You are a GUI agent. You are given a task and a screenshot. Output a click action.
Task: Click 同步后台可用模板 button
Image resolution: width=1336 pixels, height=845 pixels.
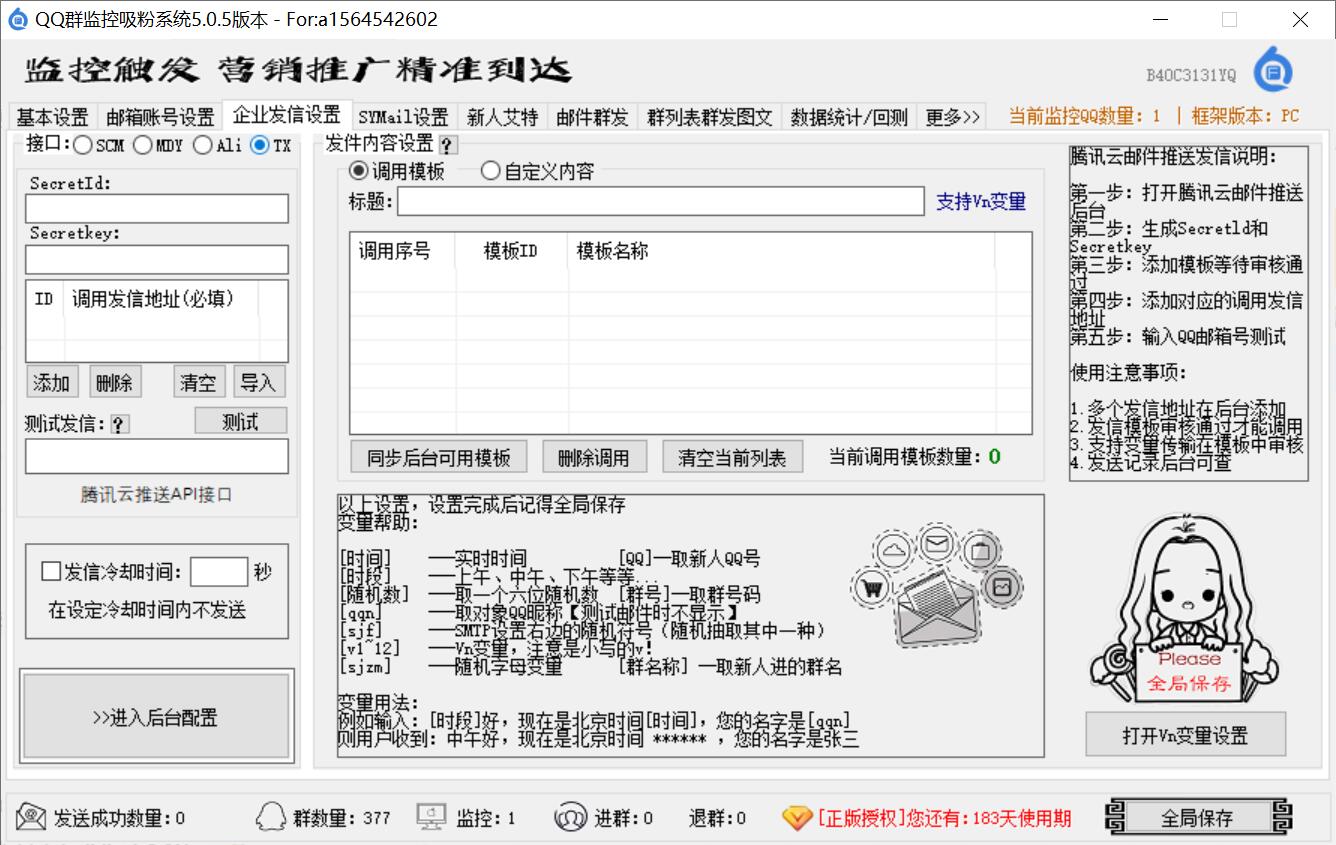tap(438, 458)
